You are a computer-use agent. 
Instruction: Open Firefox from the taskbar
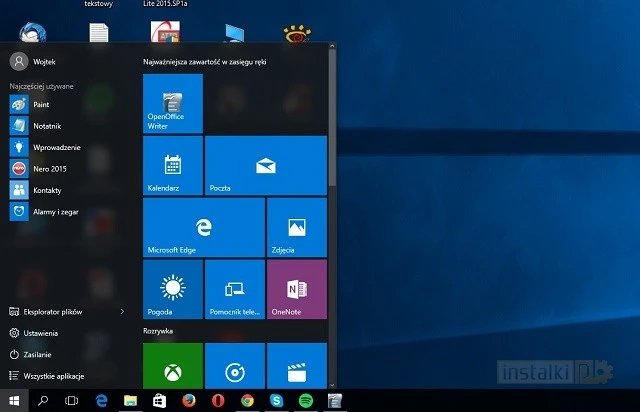pyautogui.click(x=187, y=401)
